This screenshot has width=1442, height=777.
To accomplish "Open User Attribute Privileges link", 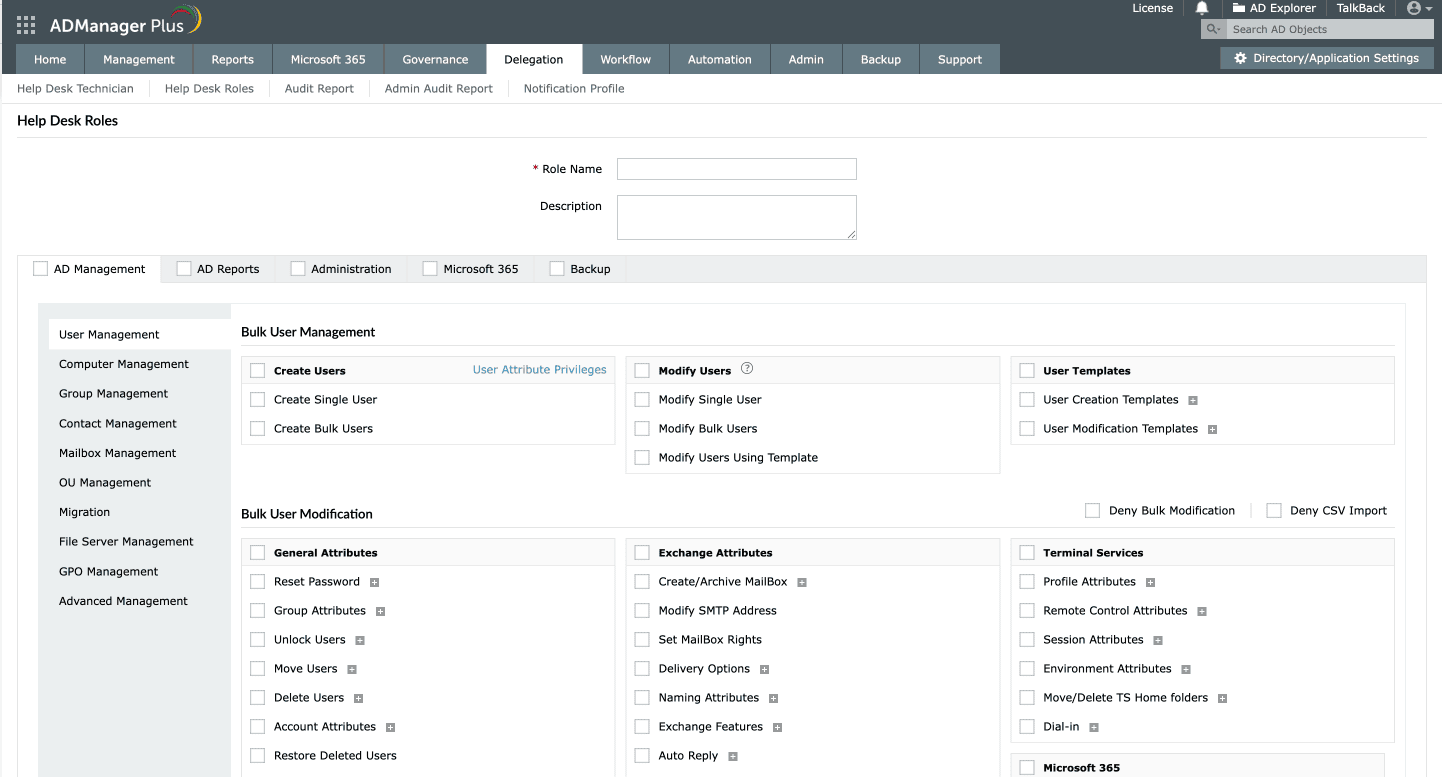I will click(x=540, y=370).
